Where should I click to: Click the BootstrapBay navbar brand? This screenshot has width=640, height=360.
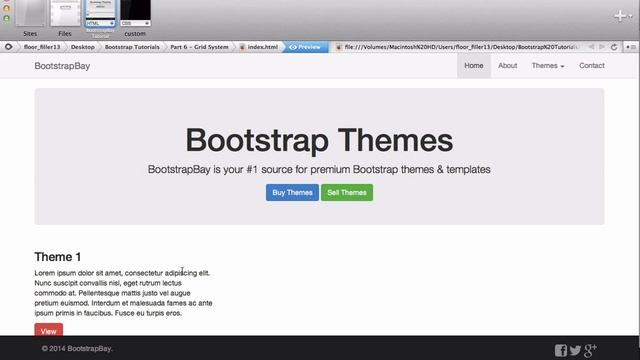point(62,66)
